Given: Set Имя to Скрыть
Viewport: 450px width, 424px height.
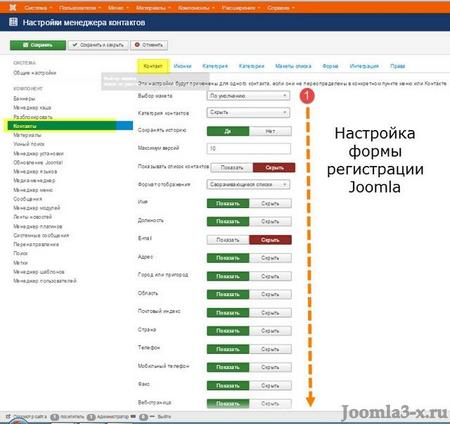Looking at the screenshot, I should tap(270, 204).
